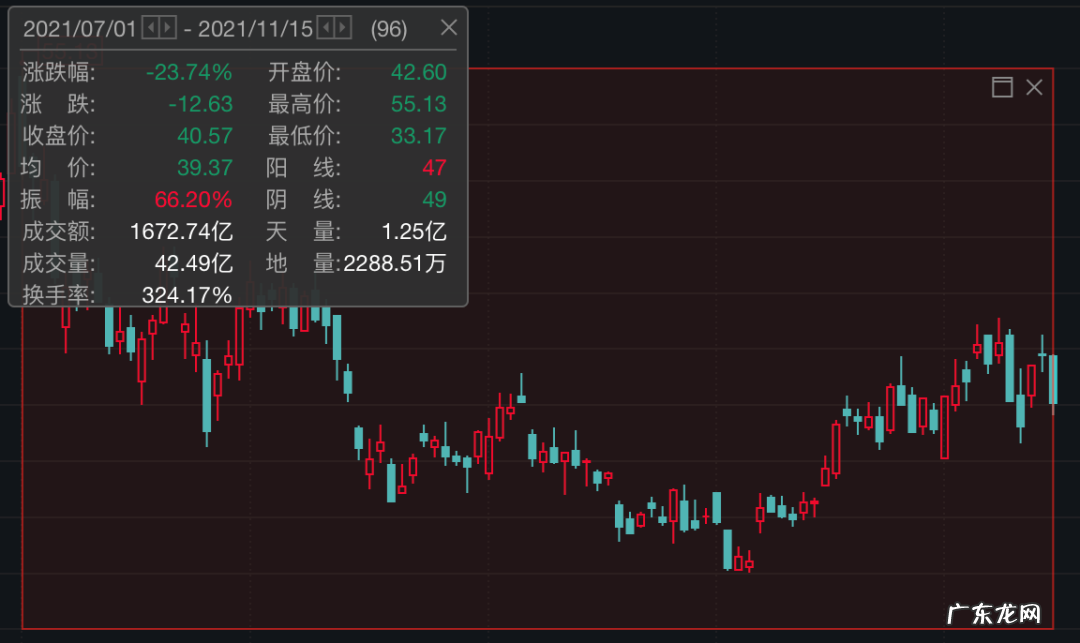The width and height of the screenshot is (1080, 643).
Task: Step the start date forward with its right arrow
Action: coord(164,28)
